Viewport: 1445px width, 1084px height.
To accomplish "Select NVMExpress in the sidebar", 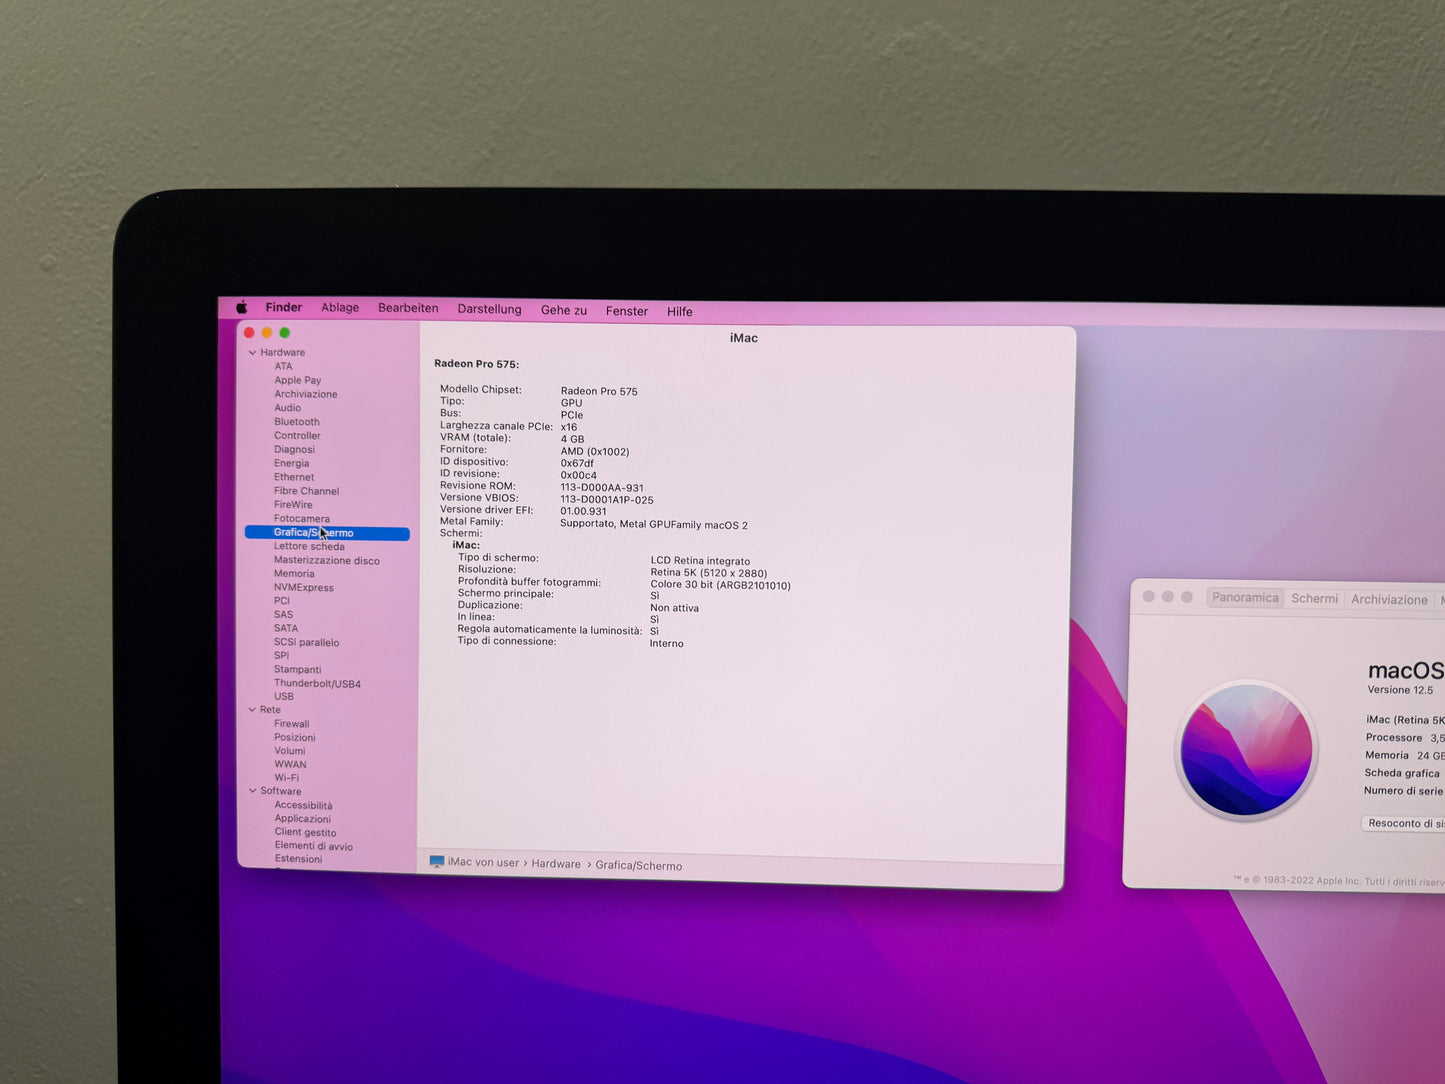I will (304, 588).
